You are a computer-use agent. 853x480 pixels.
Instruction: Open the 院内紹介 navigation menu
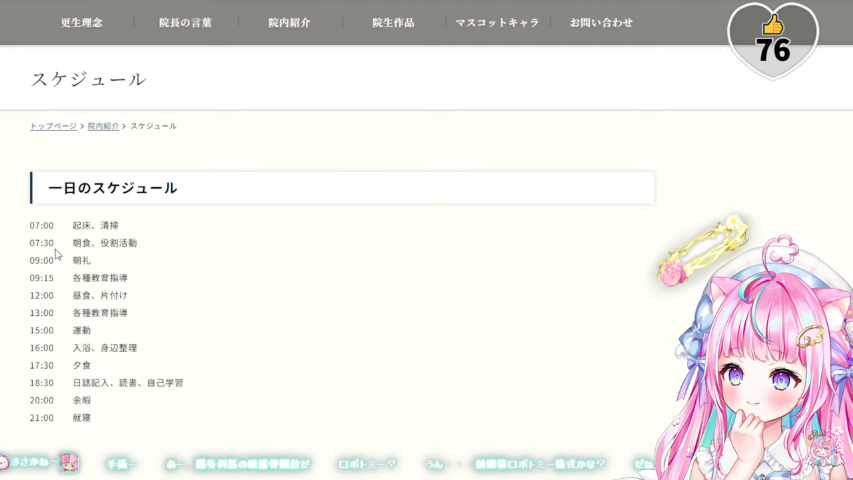pyautogui.click(x=289, y=23)
